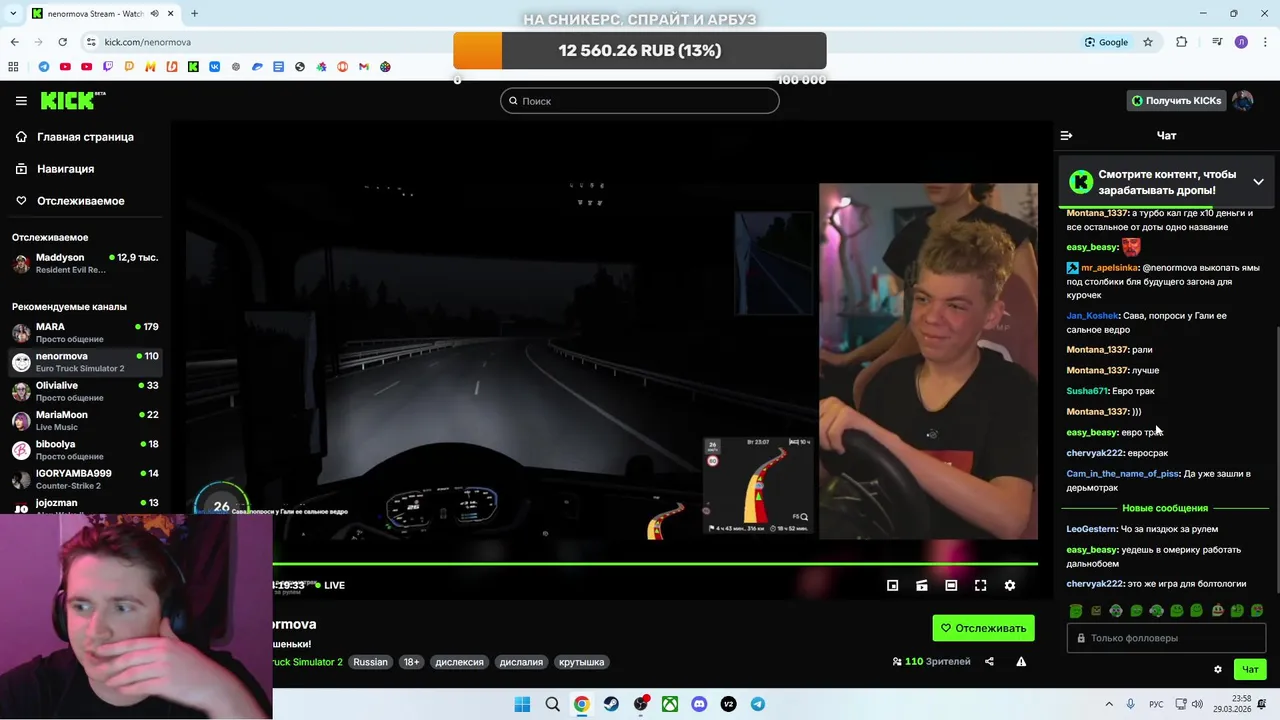This screenshot has height=720, width=1280.
Task: Open the user avatar menu on Kick
Action: coord(1242,101)
